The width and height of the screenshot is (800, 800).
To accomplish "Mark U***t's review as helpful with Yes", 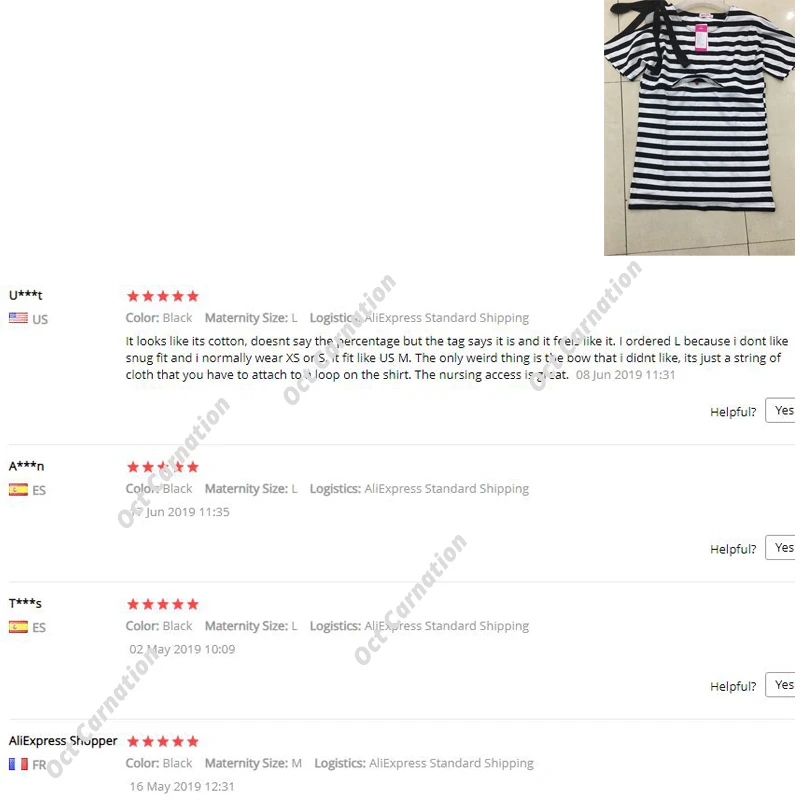I will pos(781,410).
